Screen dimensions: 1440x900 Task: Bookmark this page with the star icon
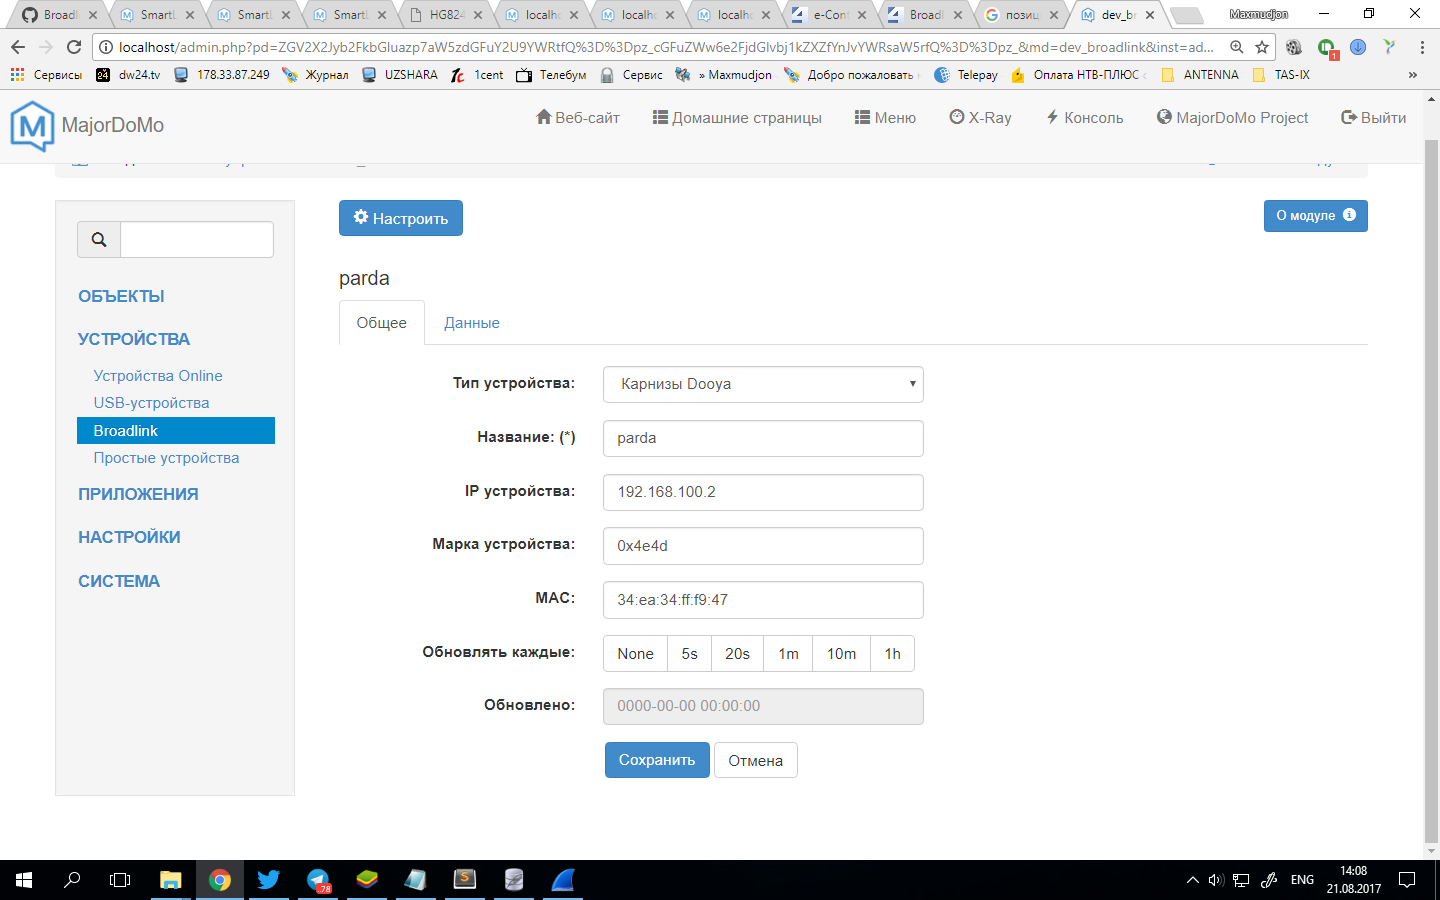[x=1262, y=47]
